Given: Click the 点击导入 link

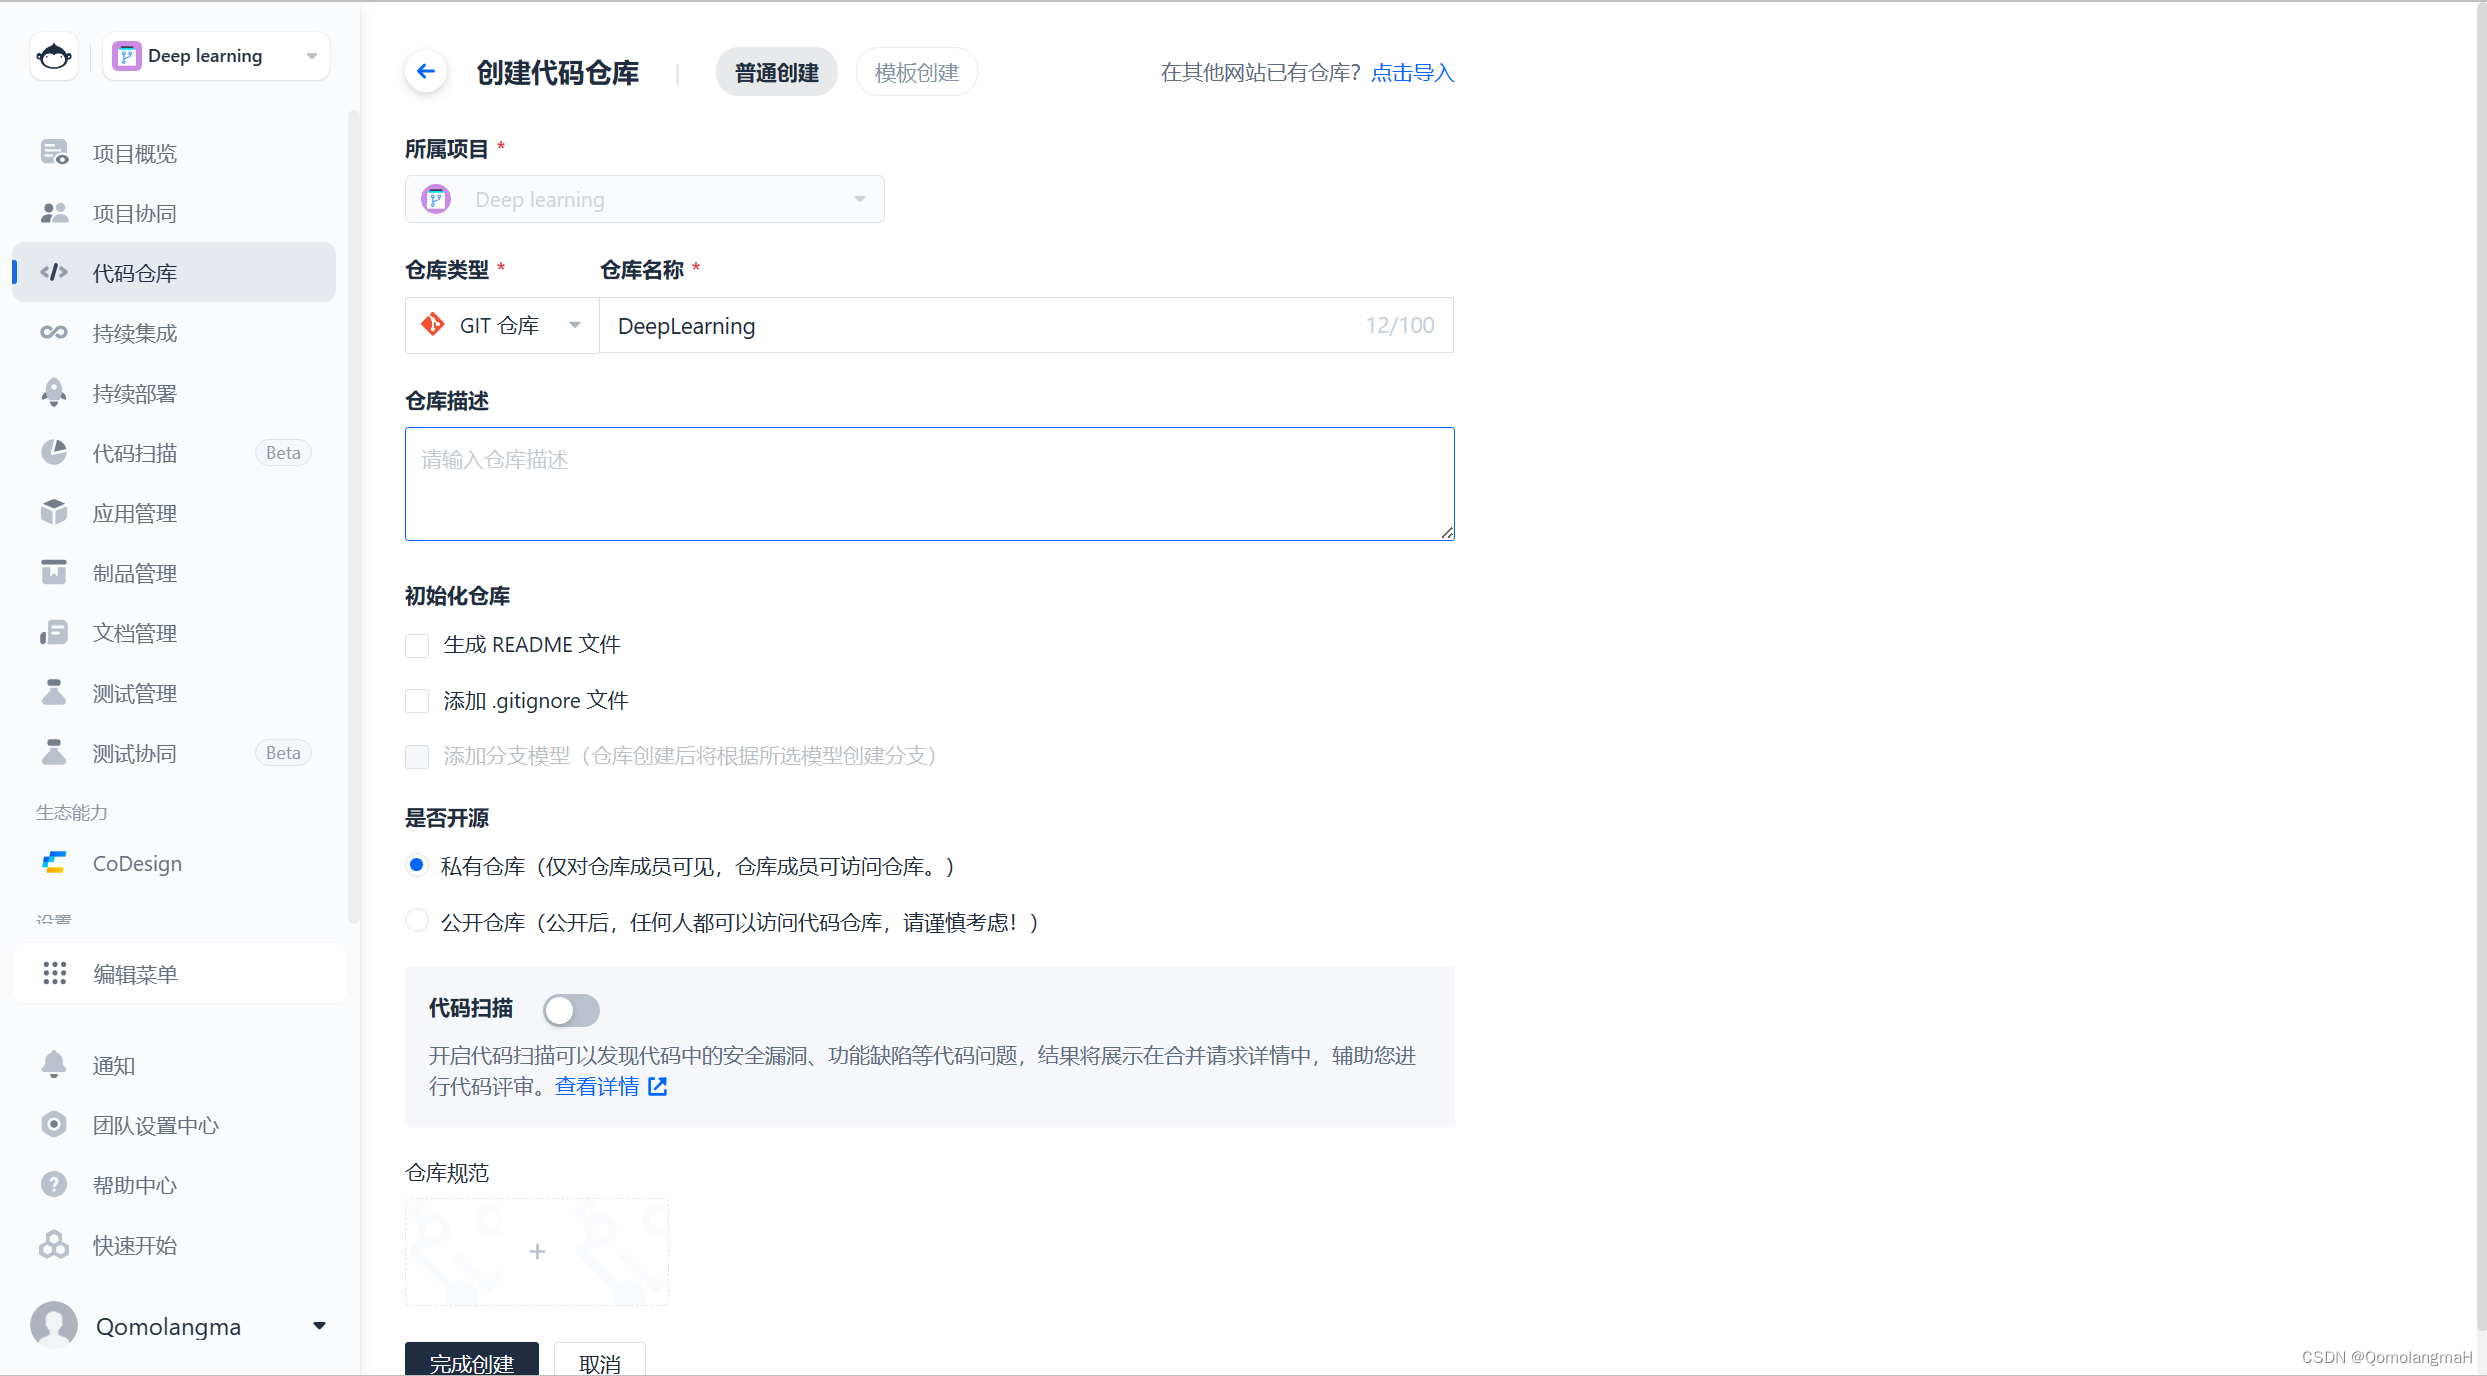Looking at the screenshot, I should pyautogui.click(x=1412, y=72).
